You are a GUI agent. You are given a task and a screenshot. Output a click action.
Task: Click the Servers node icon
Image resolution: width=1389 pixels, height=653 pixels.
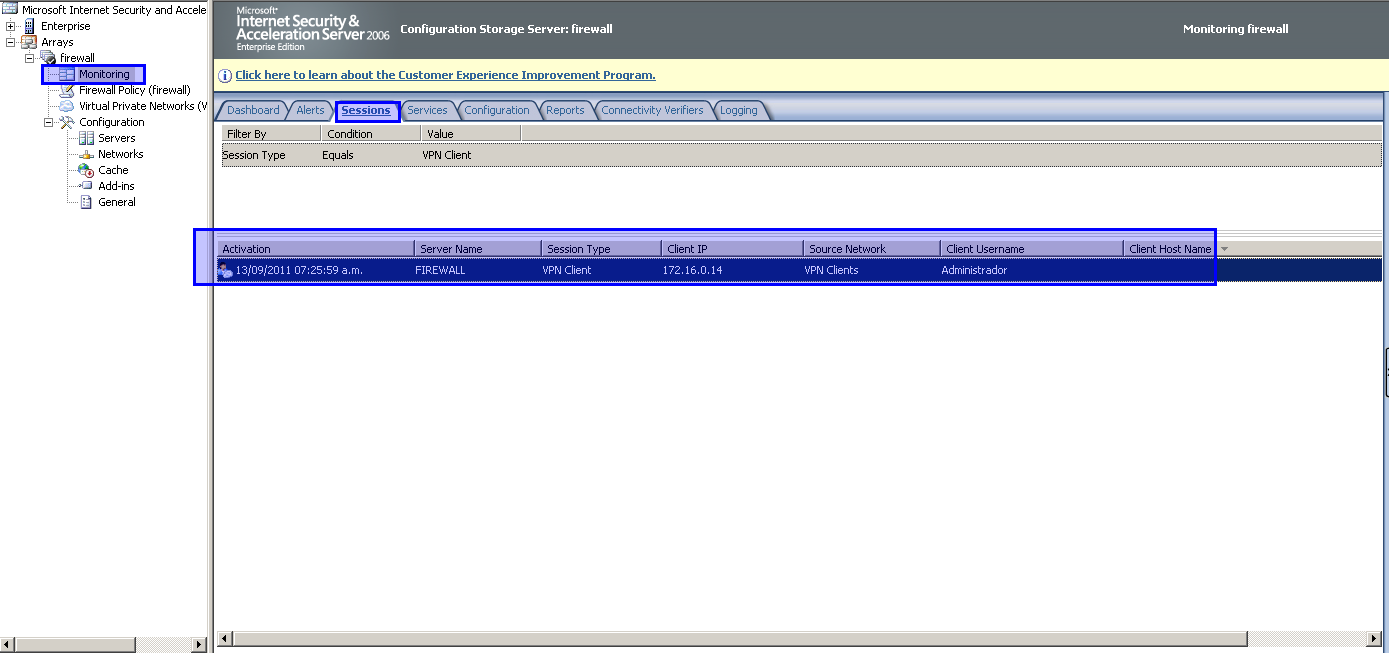(86, 138)
